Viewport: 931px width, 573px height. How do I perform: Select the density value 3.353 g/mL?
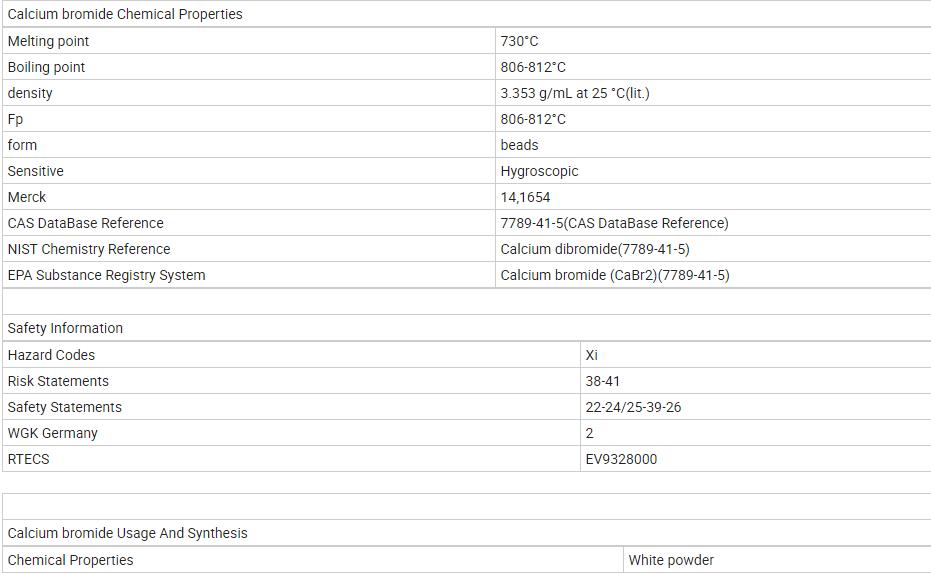click(x=574, y=93)
